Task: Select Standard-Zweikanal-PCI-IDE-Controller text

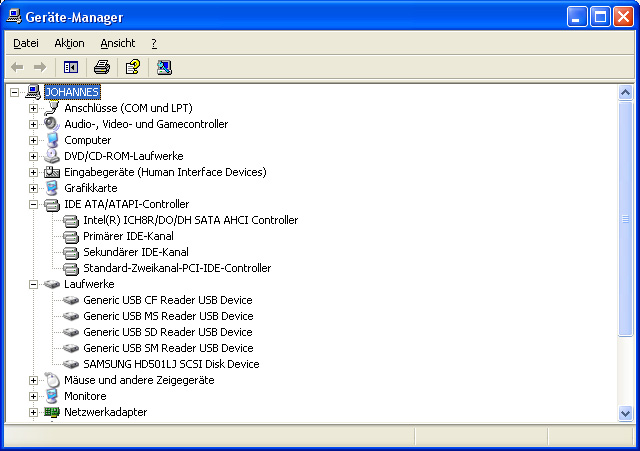Action: coord(177,268)
